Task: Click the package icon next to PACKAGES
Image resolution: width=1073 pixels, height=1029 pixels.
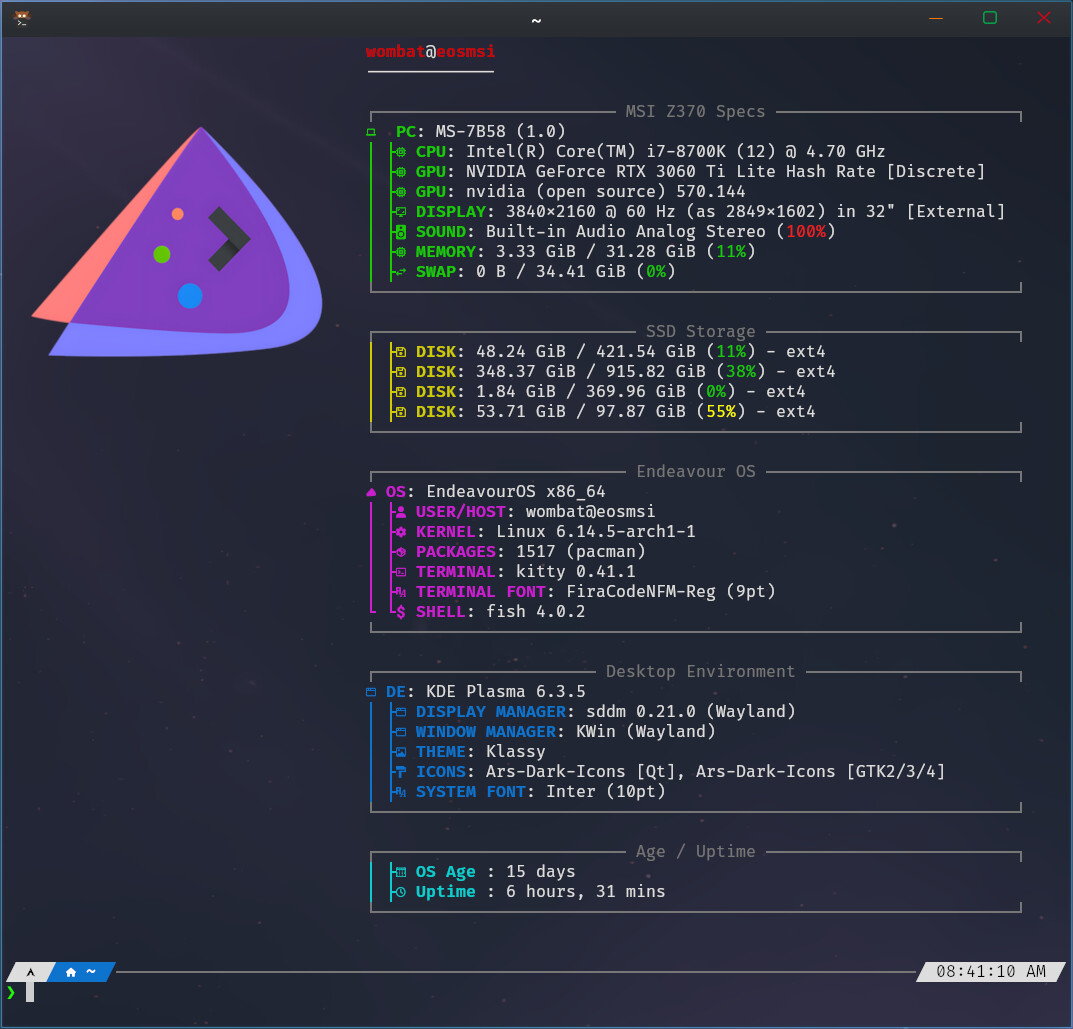Action: click(x=400, y=552)
